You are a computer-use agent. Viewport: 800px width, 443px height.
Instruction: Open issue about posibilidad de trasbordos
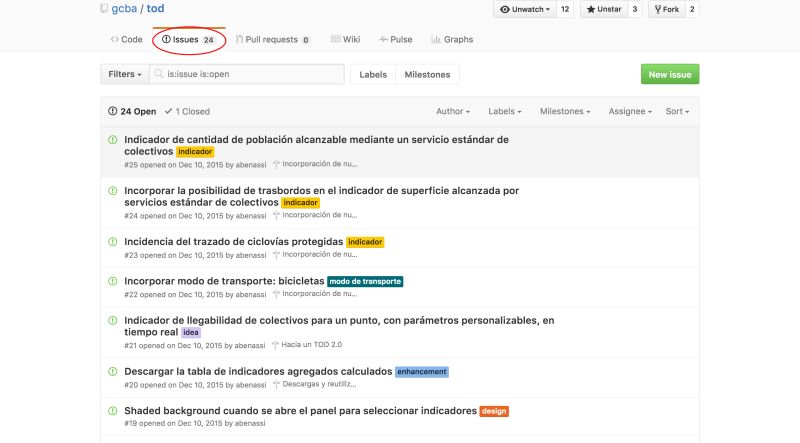point(321,196)
